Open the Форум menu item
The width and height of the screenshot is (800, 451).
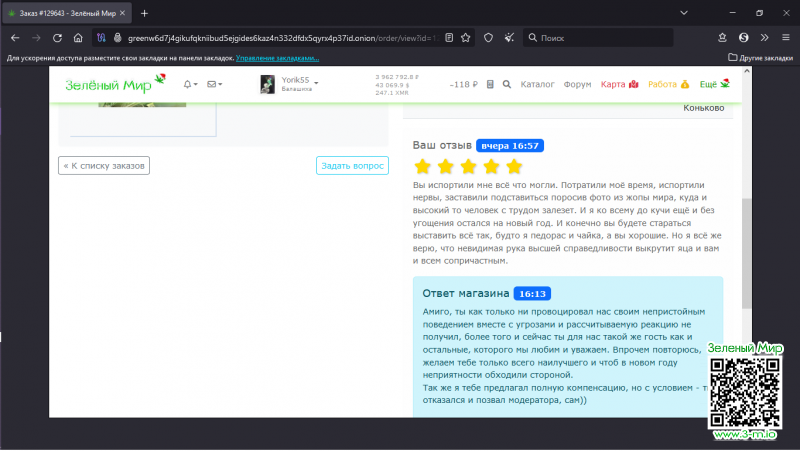577,85
